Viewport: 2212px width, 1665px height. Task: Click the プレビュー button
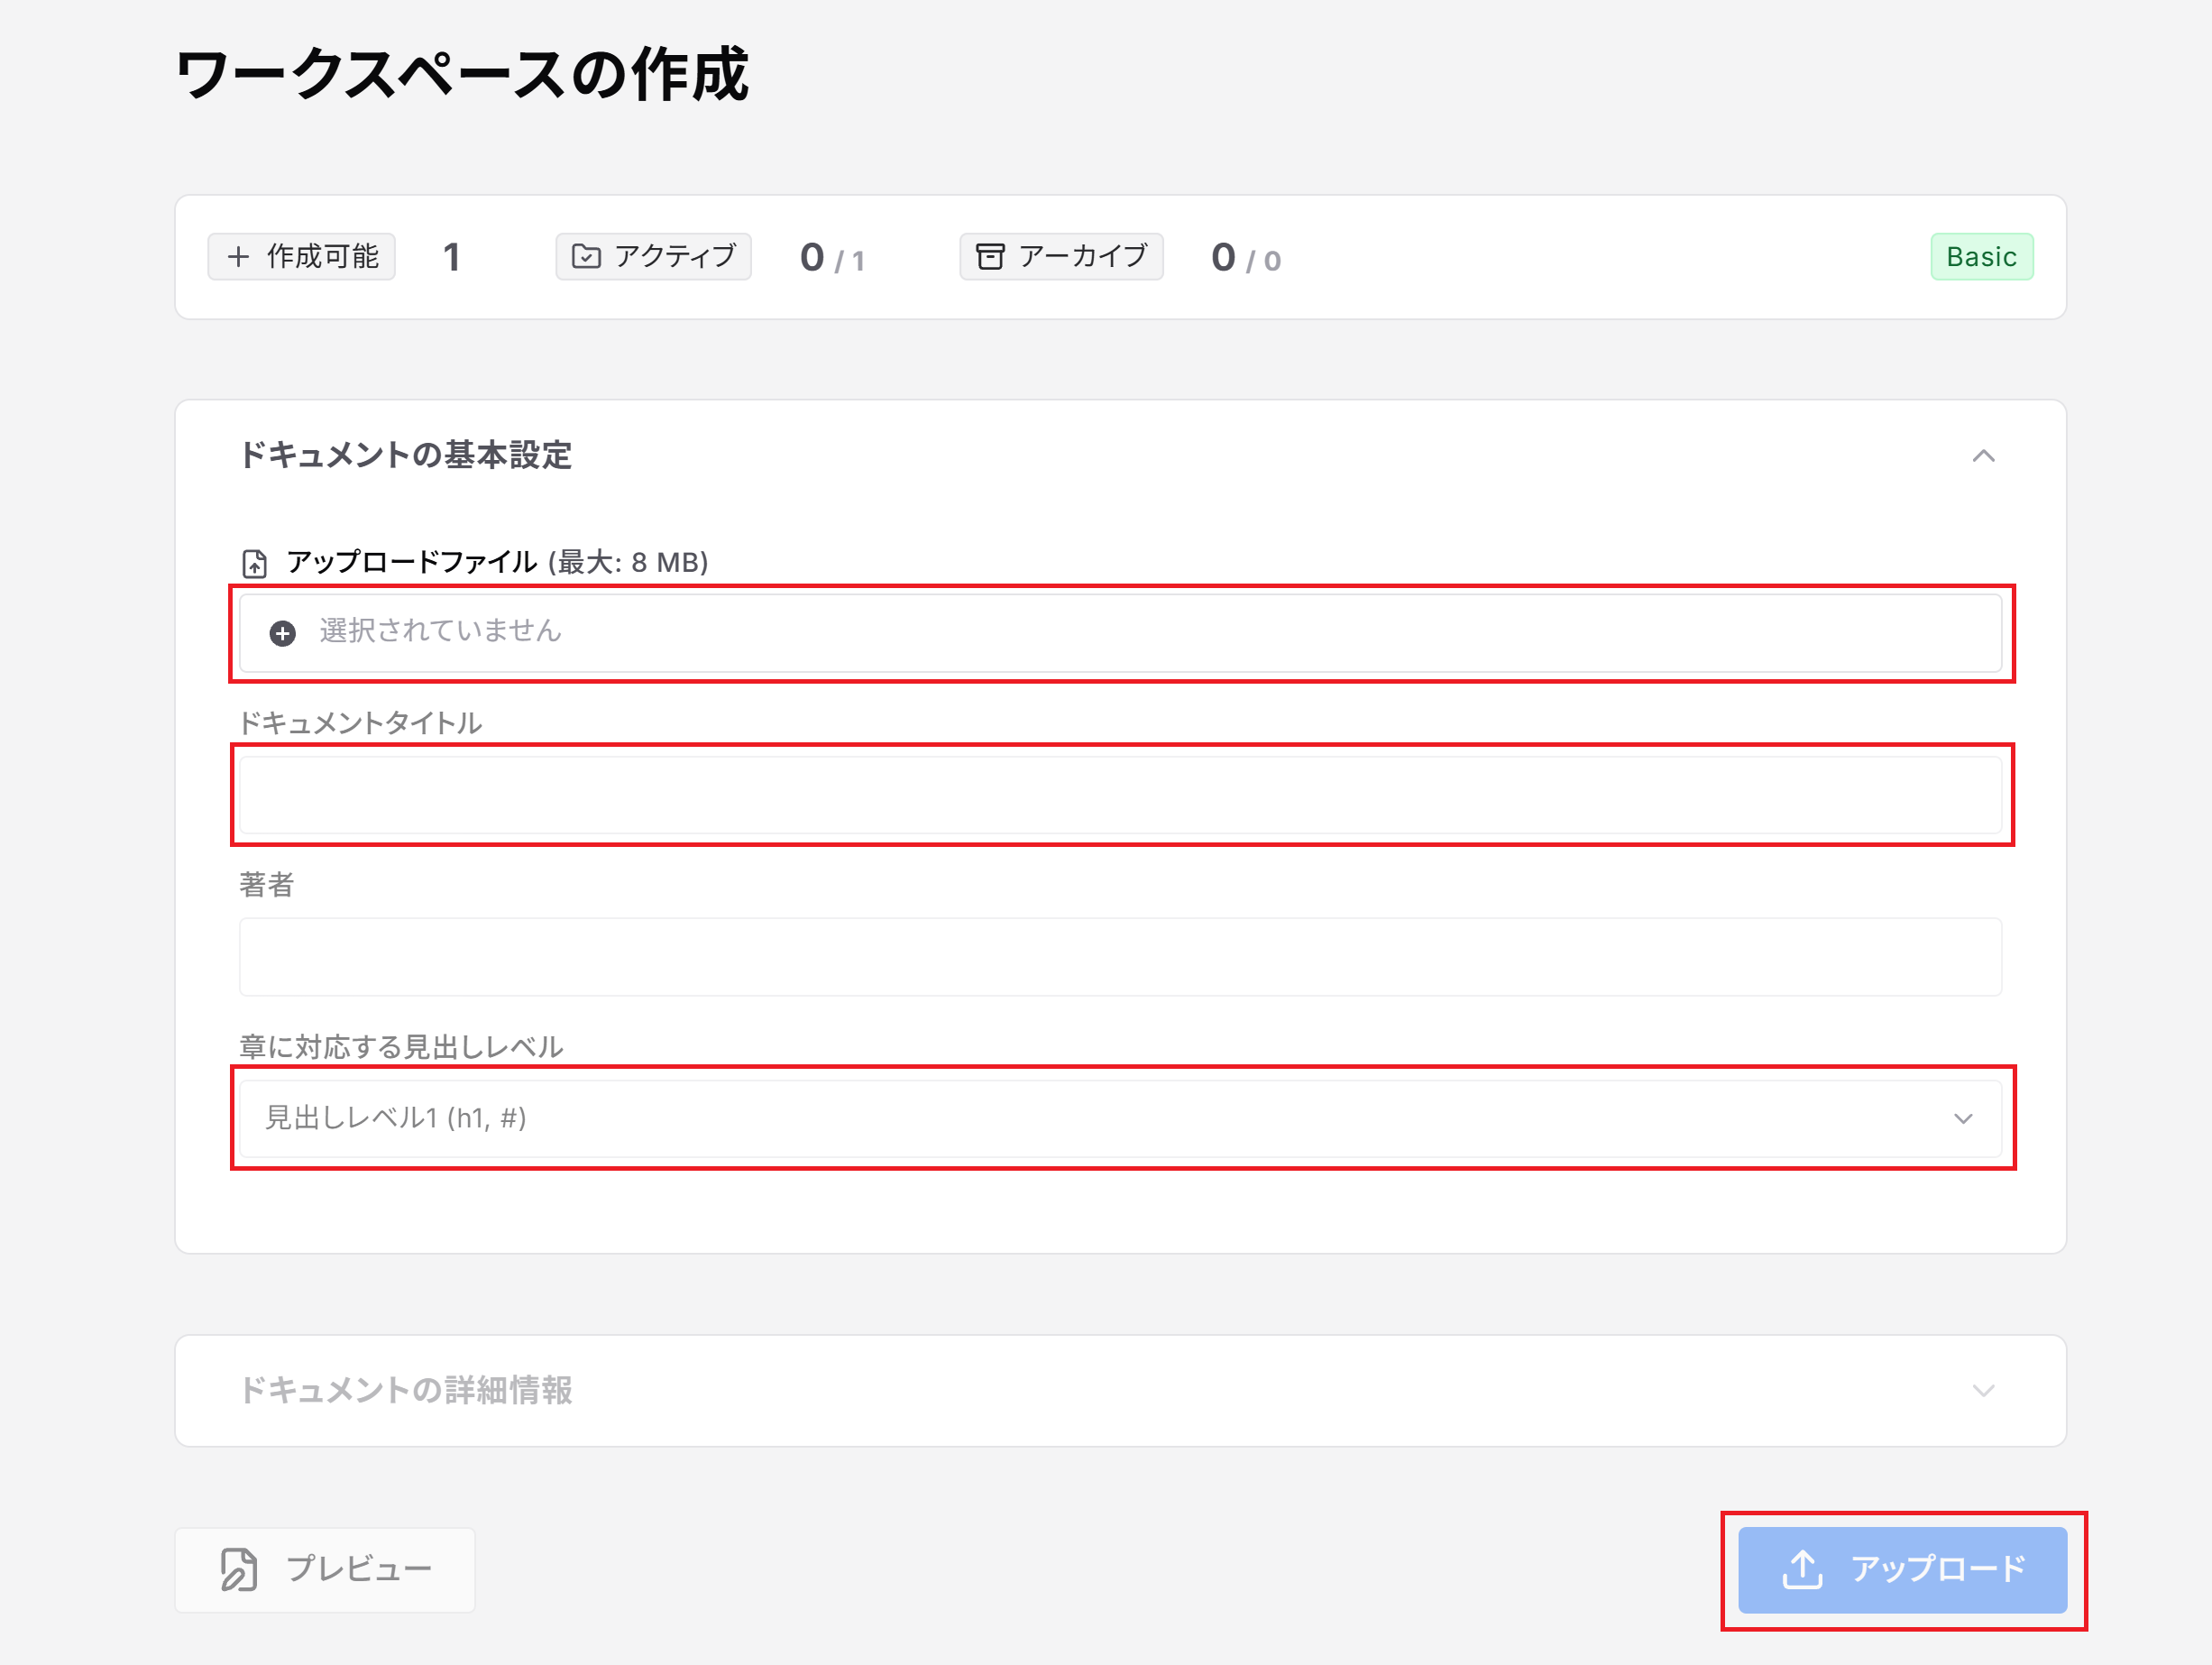(x=325, y=1569)
